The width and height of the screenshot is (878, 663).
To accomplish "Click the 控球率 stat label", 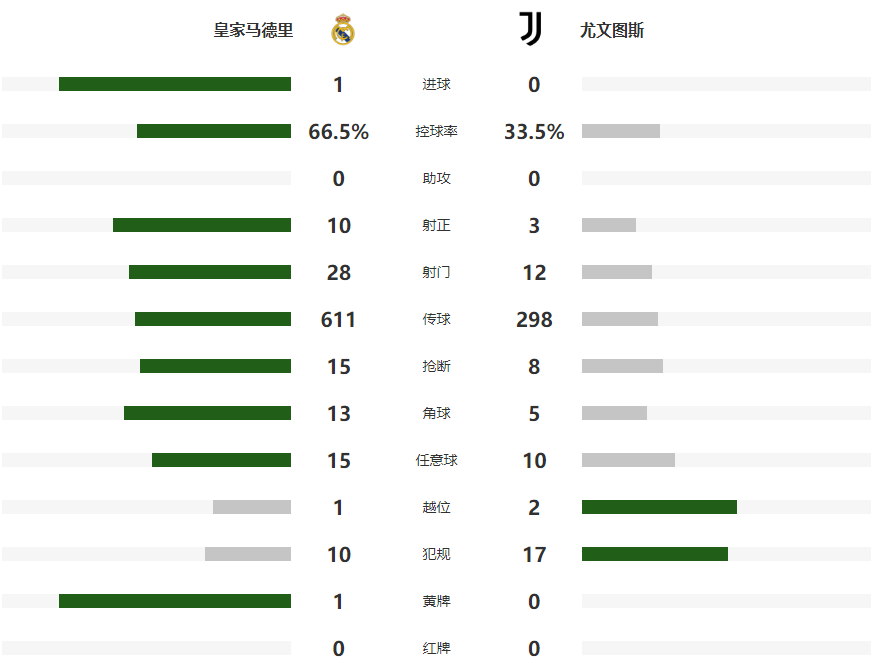I will click(x=436, y=132).
